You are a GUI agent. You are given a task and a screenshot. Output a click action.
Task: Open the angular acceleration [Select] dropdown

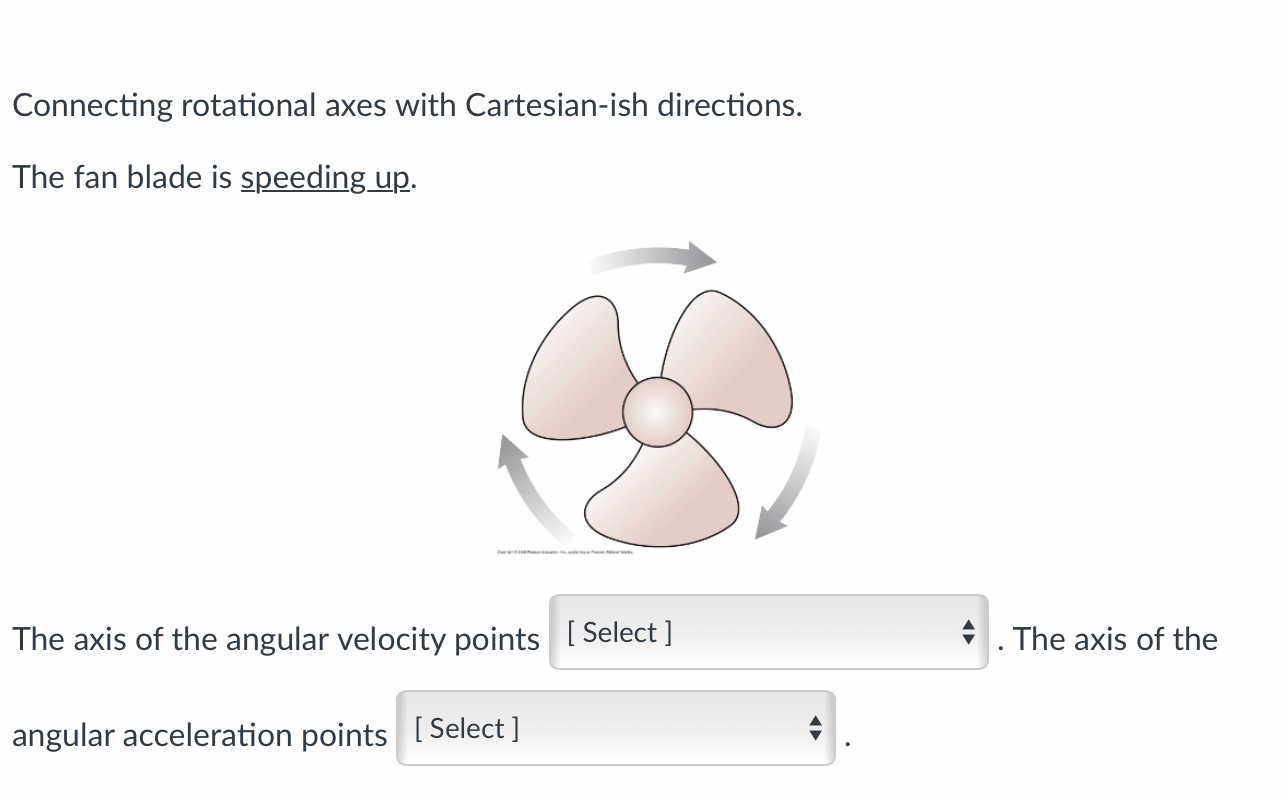pos(615,728)
